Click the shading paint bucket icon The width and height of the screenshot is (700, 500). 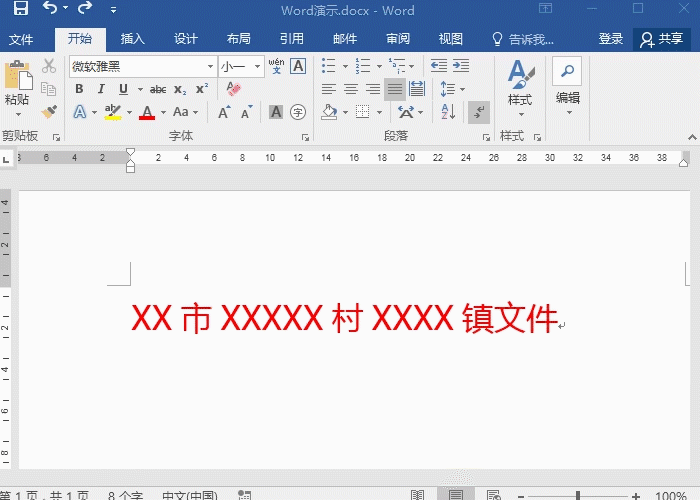pos(329,112)
